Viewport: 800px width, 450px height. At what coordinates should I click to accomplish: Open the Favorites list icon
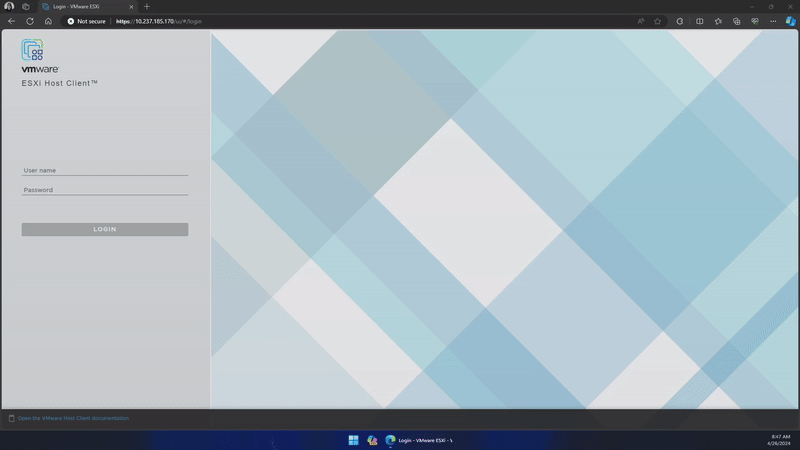tap(718, 21)
